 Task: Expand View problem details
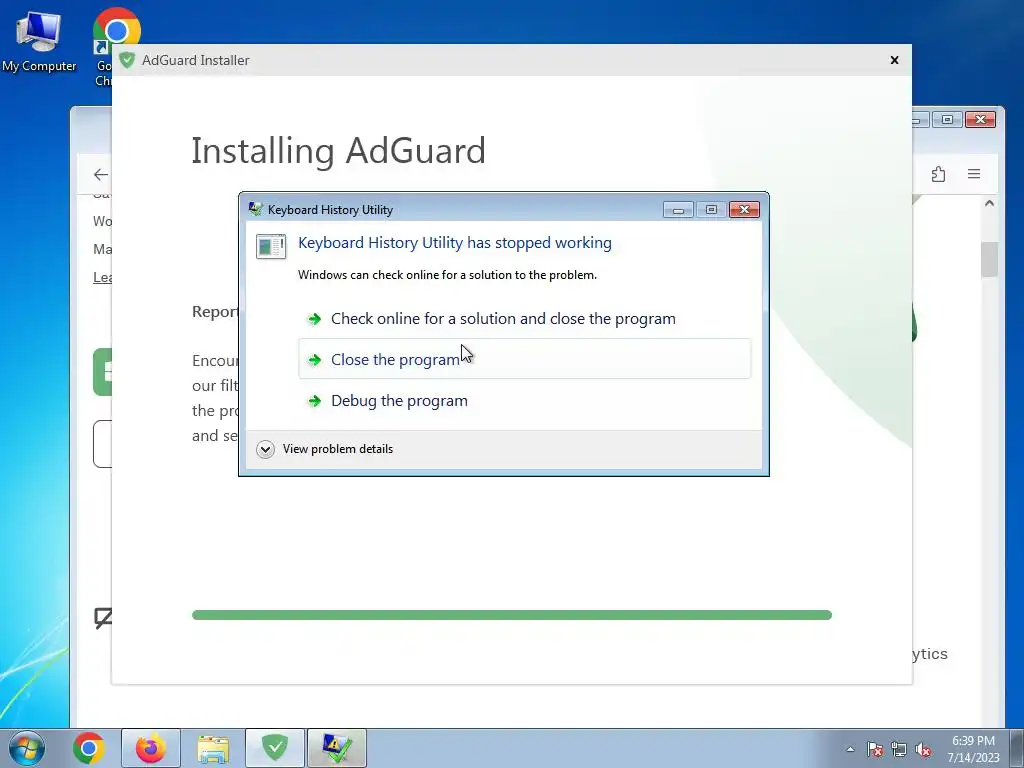click(325, 449)
